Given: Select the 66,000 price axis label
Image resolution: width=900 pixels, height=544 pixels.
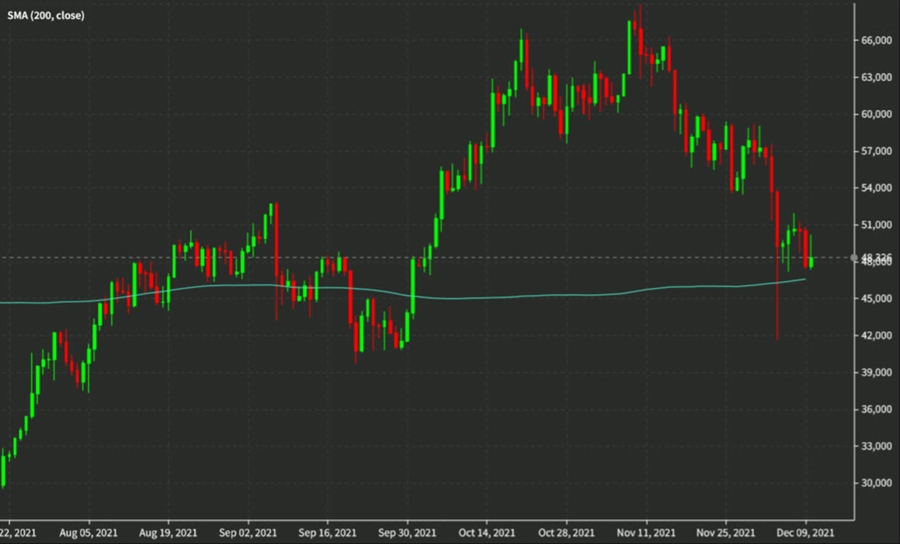Looking at the screenshot, I should (x=875, y=40).
